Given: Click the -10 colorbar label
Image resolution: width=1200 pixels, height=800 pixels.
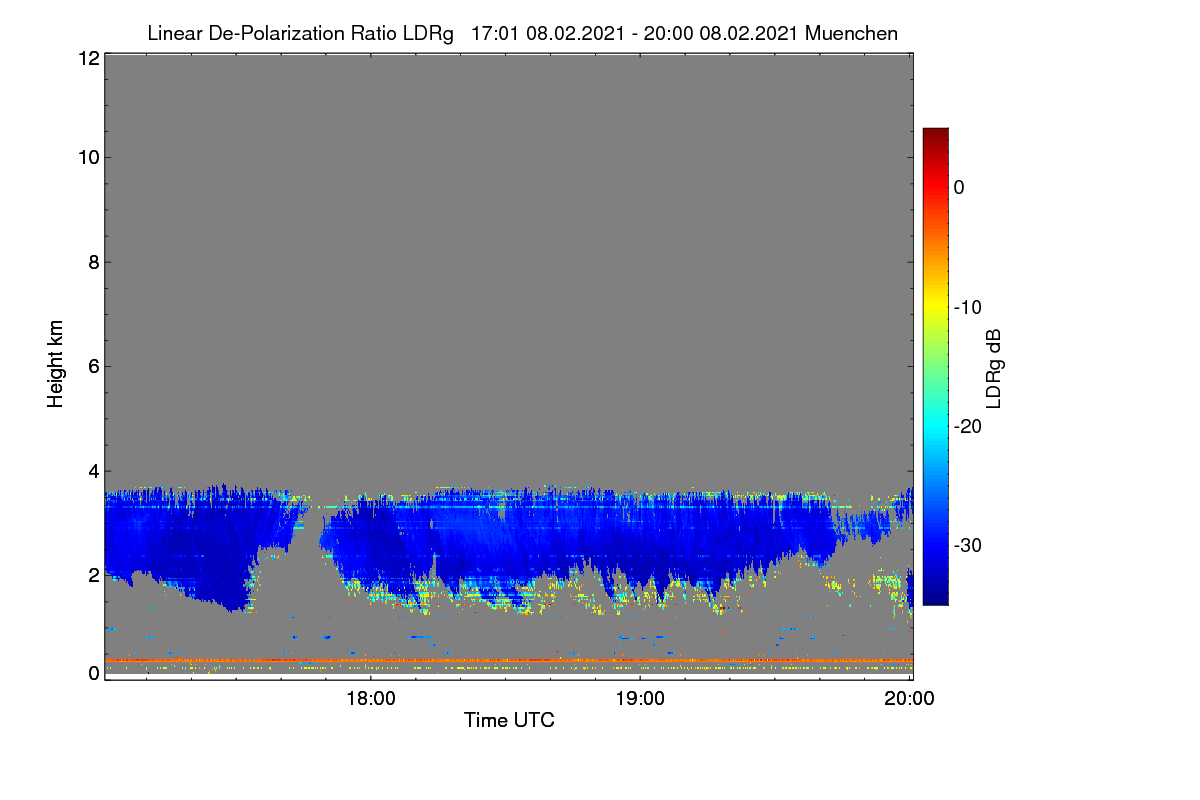Looking at the screenshot, I should (968, 307).
